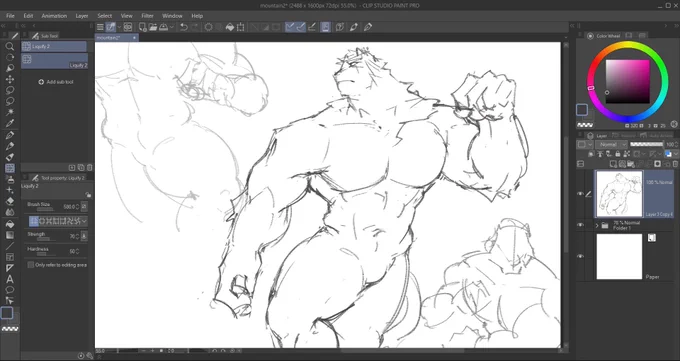Select the Balloon tool
The image size is (680, 361).
tap(10, 290)
